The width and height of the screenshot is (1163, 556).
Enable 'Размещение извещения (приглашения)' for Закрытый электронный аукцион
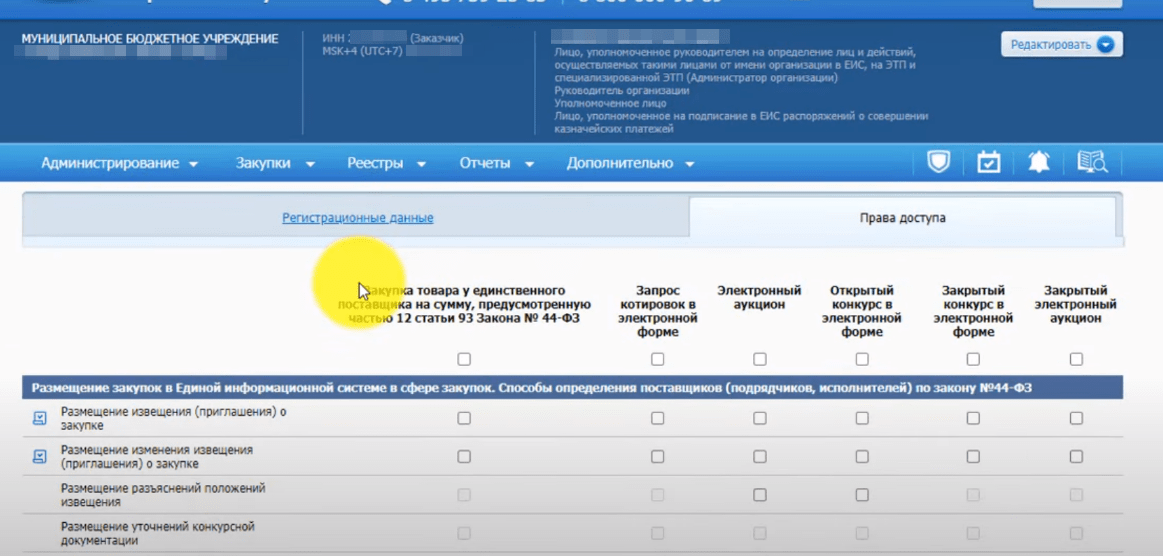(x=1076, y=418)
